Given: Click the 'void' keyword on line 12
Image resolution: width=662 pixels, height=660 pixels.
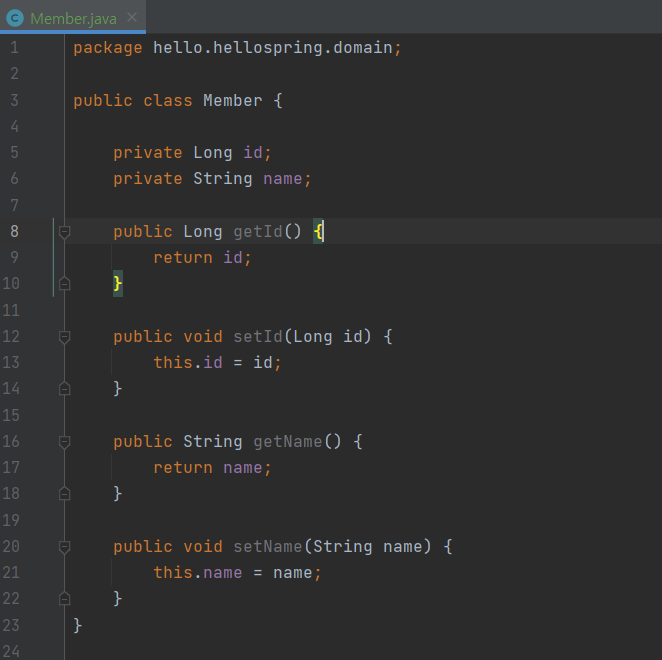Looking at the screenshot, I should tap(203, 337).
